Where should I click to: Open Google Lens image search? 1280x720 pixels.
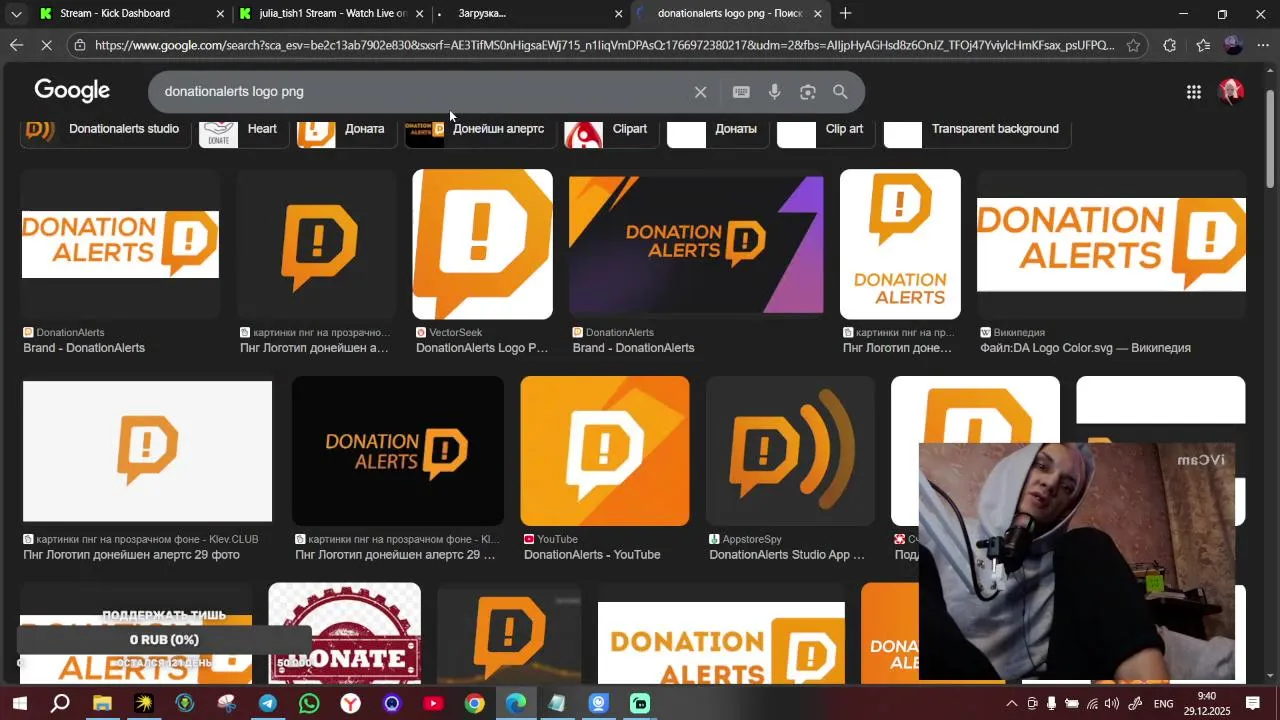[808, 92]
